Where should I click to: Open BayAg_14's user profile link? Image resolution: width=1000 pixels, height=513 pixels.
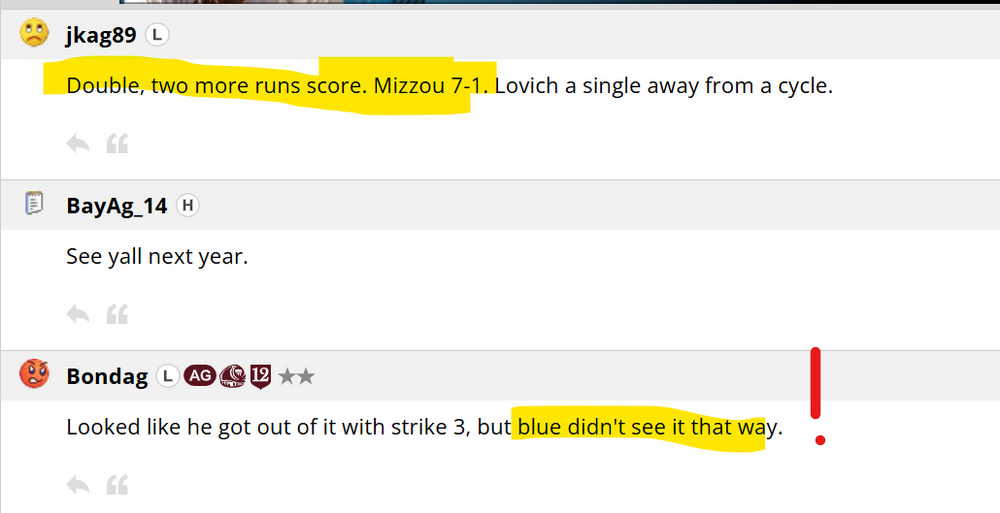tap(116, 206)
